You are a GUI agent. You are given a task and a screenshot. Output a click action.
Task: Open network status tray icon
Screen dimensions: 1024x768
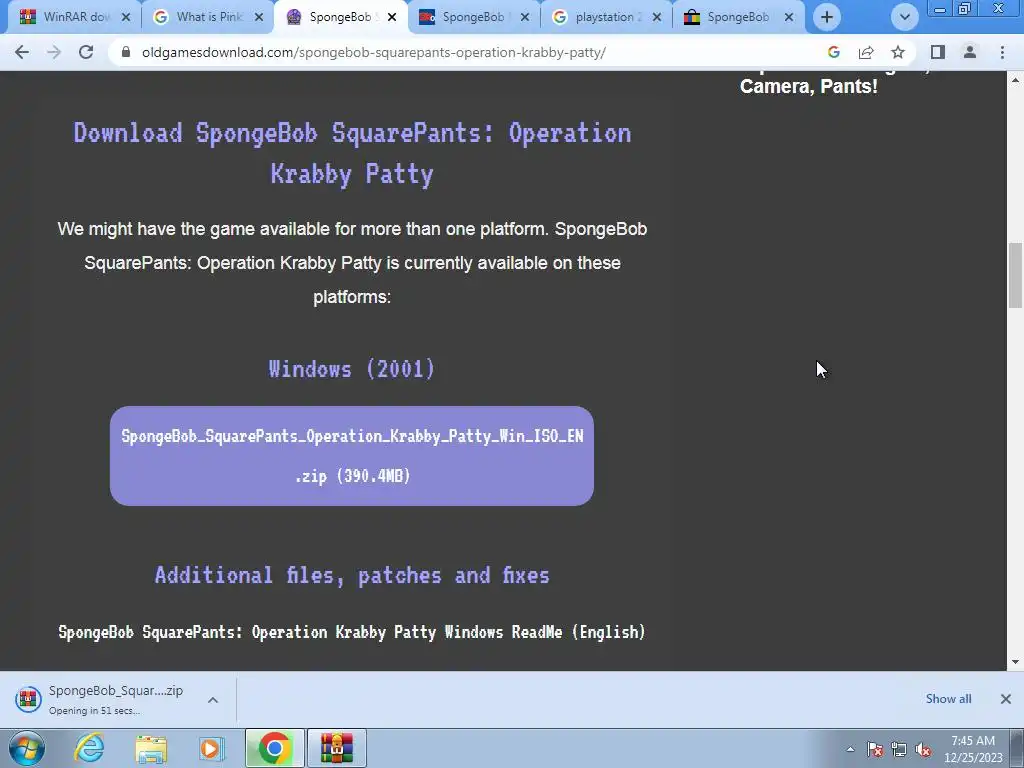[899, 749]
